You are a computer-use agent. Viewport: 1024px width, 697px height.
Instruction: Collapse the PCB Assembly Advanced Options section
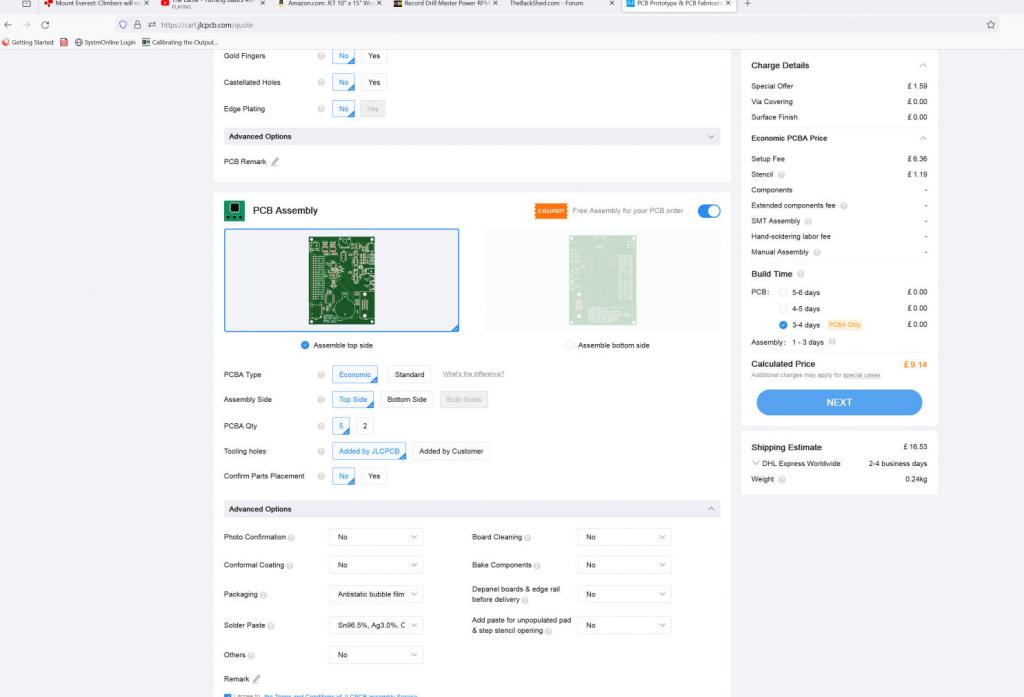[712, 509]
